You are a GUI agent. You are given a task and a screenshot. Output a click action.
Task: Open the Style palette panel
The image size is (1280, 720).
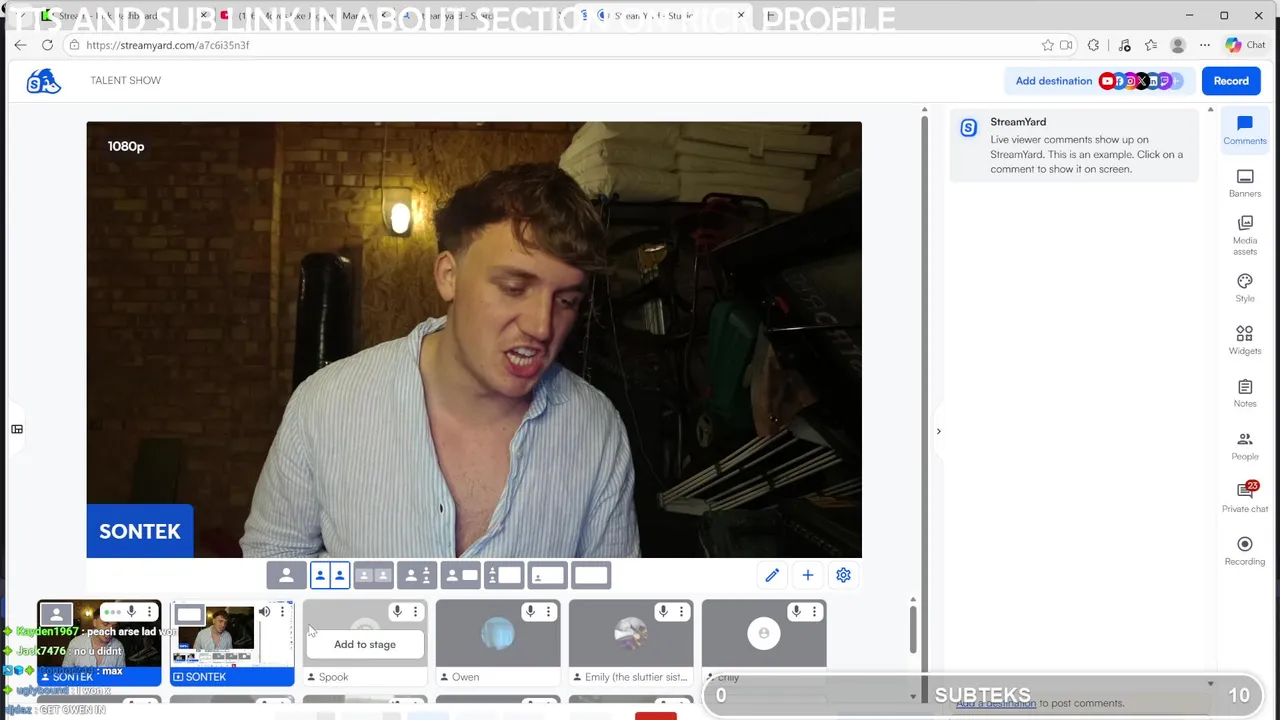point(1245,288)
